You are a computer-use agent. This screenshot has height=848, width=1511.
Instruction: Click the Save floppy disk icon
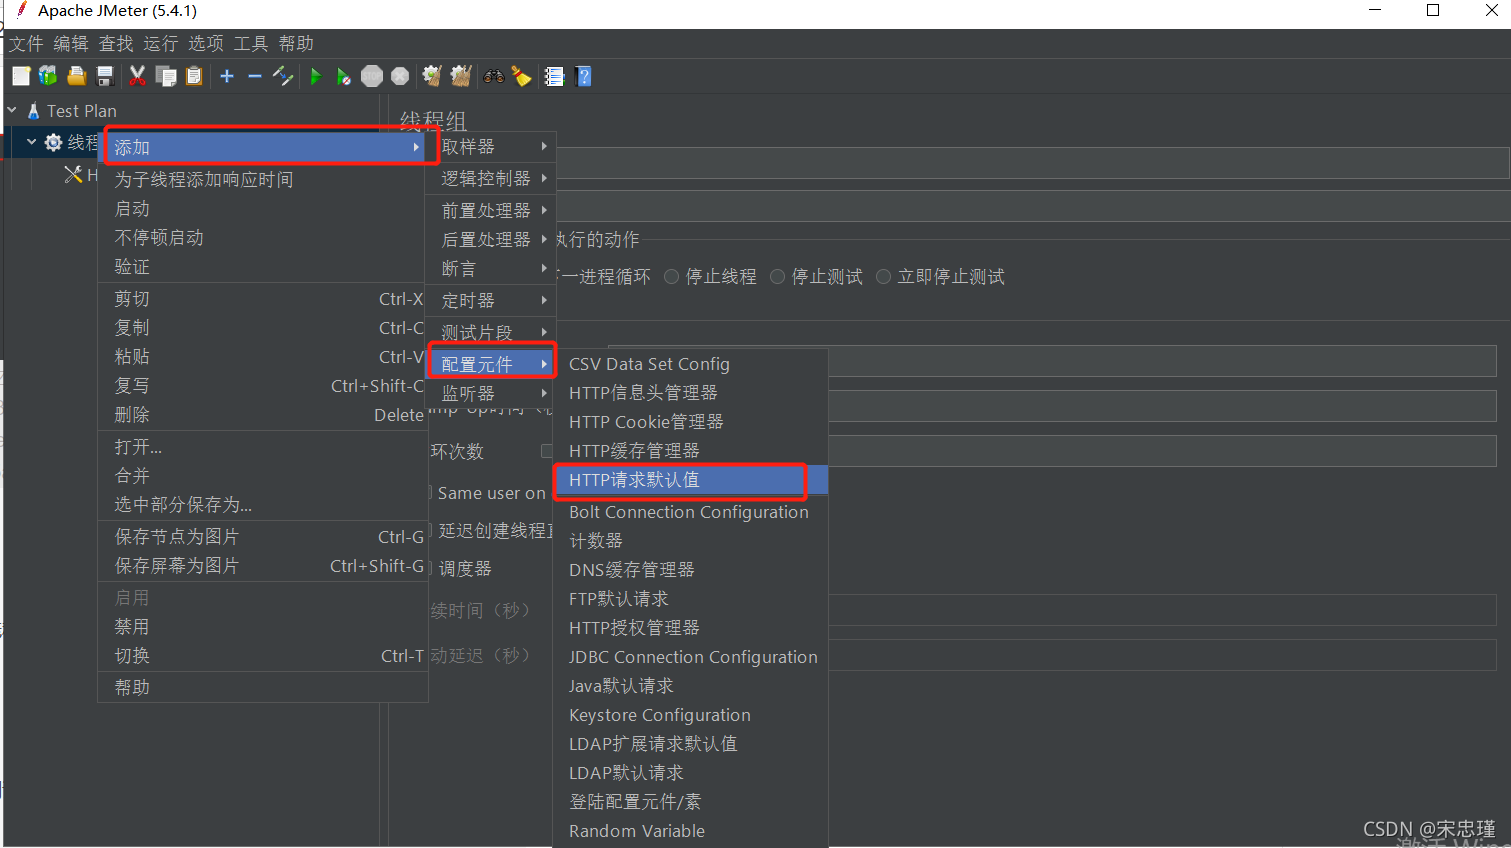click(x=104, y=76)
